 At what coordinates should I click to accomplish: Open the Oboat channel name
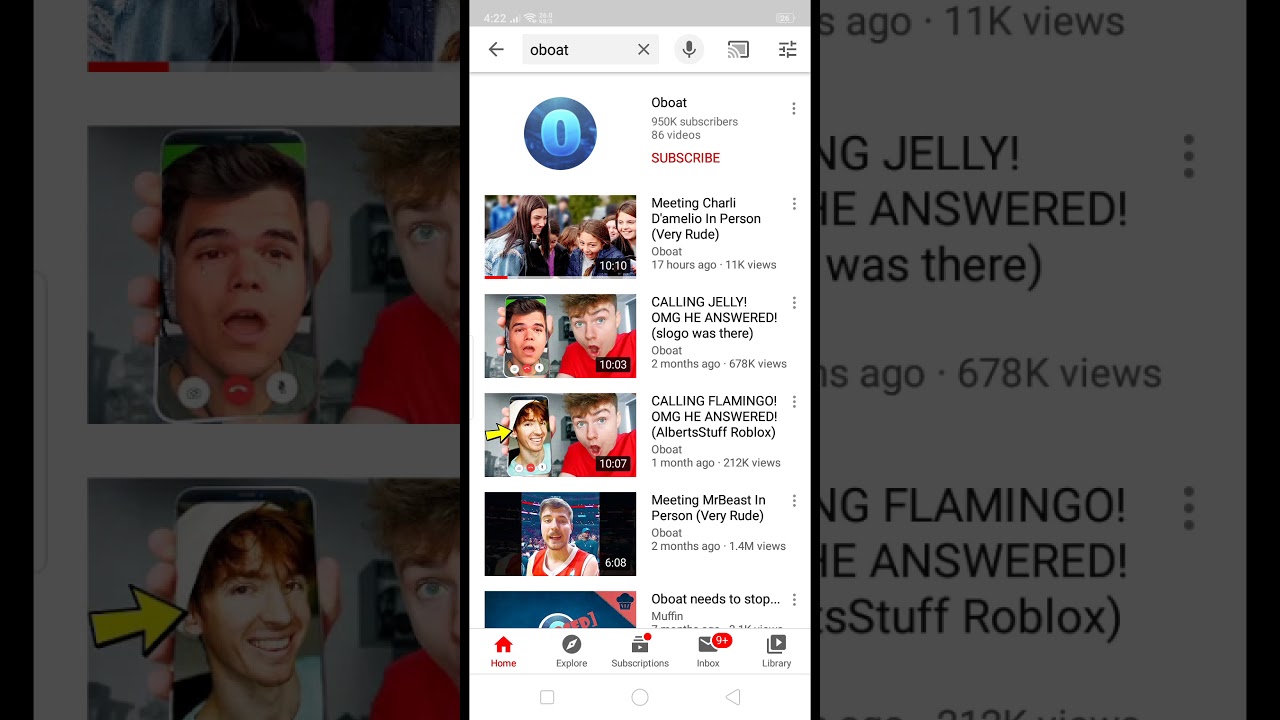tap(669, 102)
